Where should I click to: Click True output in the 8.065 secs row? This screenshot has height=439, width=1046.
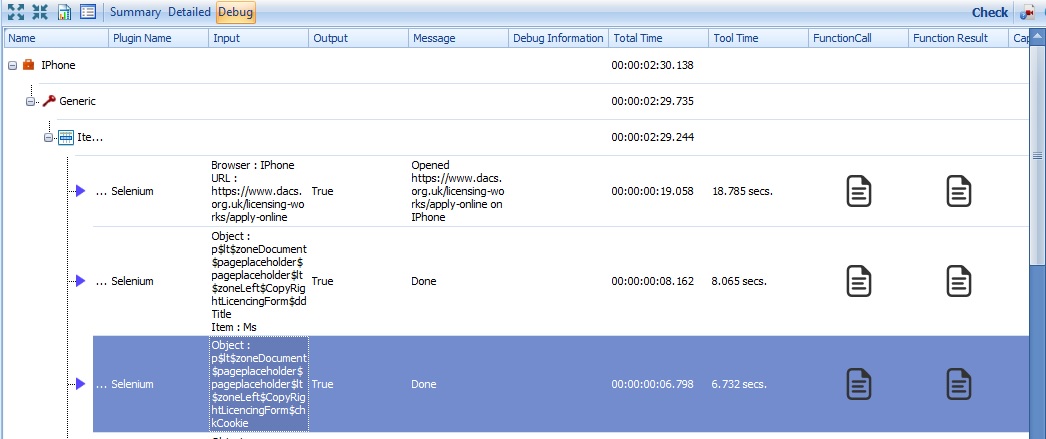pyautogui.click(x=322, y=281)
